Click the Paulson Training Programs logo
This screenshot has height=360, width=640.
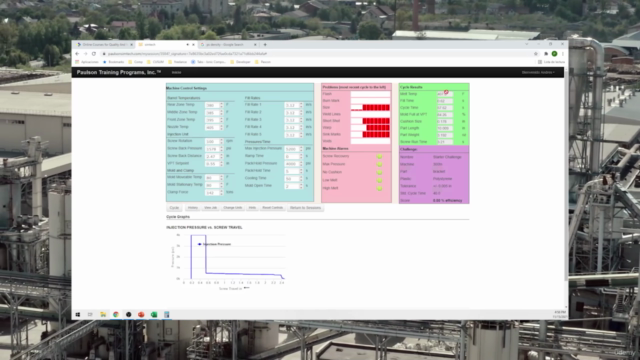[119, 72]
